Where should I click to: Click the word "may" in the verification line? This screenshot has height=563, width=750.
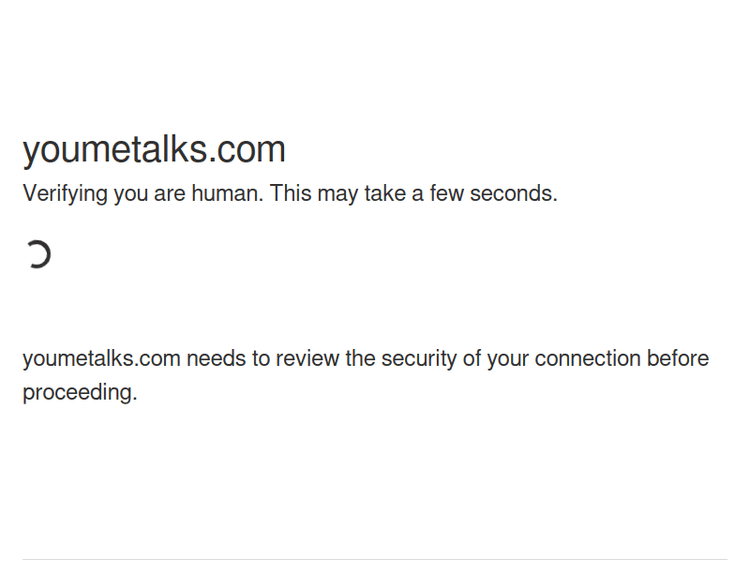tap(340, 193)
